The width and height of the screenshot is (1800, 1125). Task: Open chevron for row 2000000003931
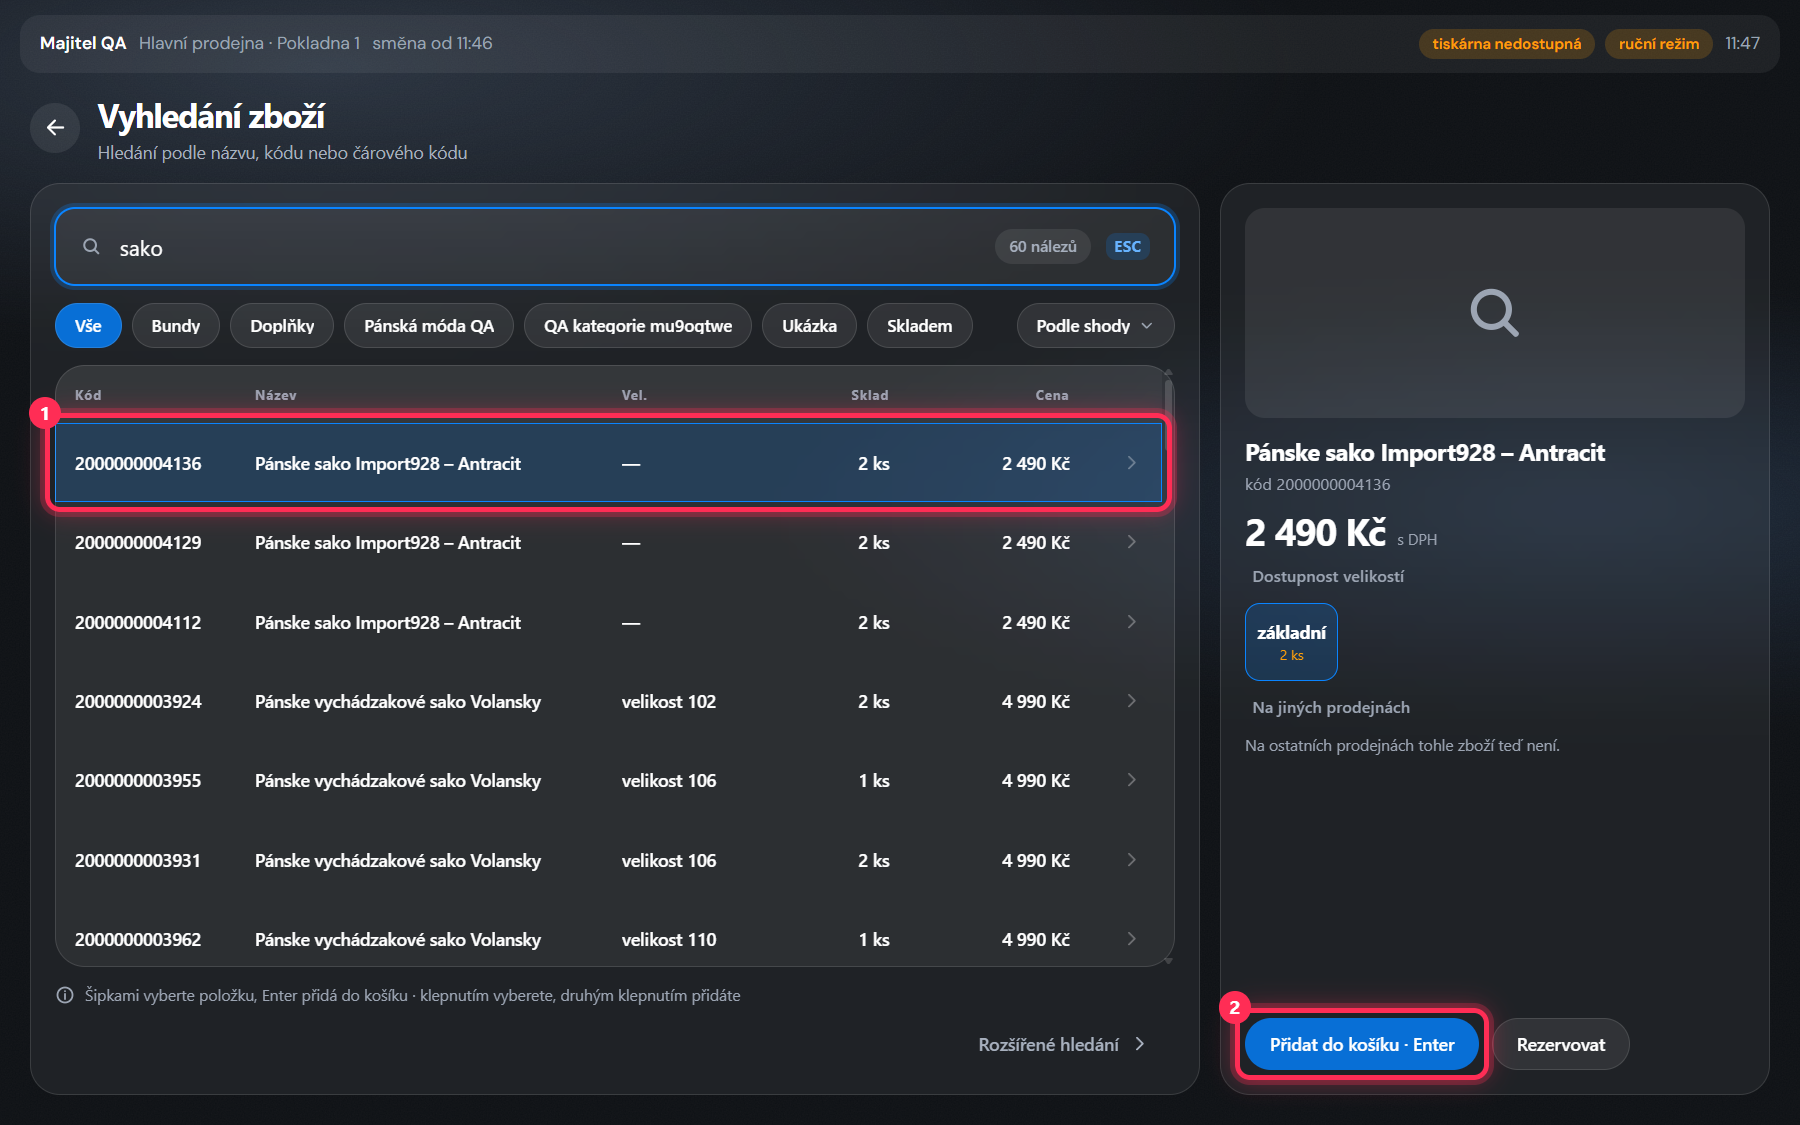tap(1131, 860)
